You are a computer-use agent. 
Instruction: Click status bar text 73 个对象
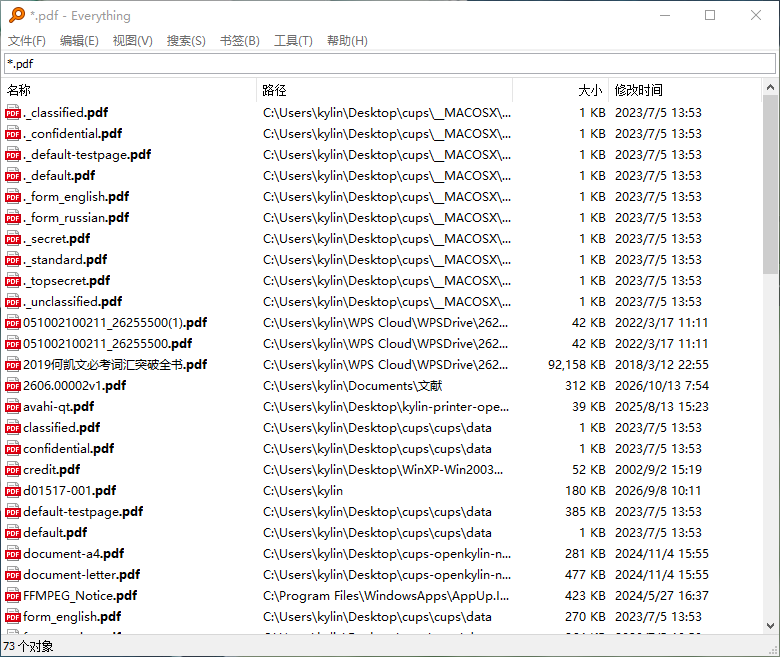point(28,647)
